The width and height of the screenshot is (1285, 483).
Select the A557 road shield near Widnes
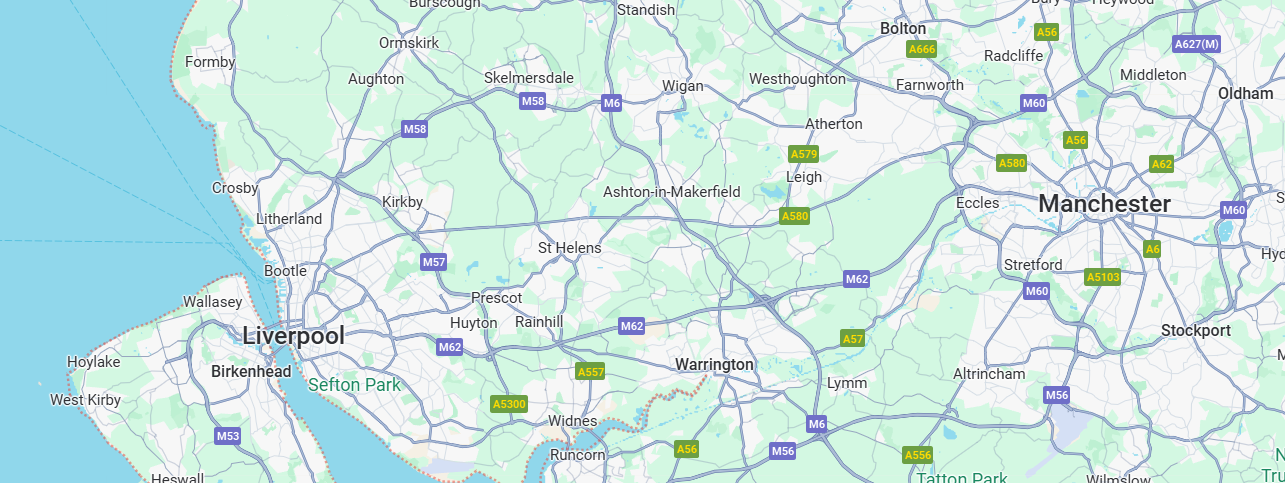tap(591, 372)
